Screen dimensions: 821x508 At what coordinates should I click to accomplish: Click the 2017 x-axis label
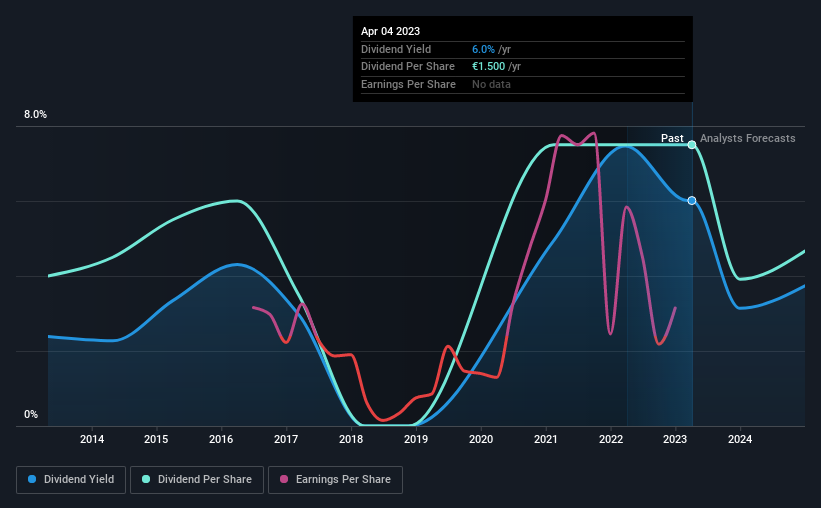(286, 439)
